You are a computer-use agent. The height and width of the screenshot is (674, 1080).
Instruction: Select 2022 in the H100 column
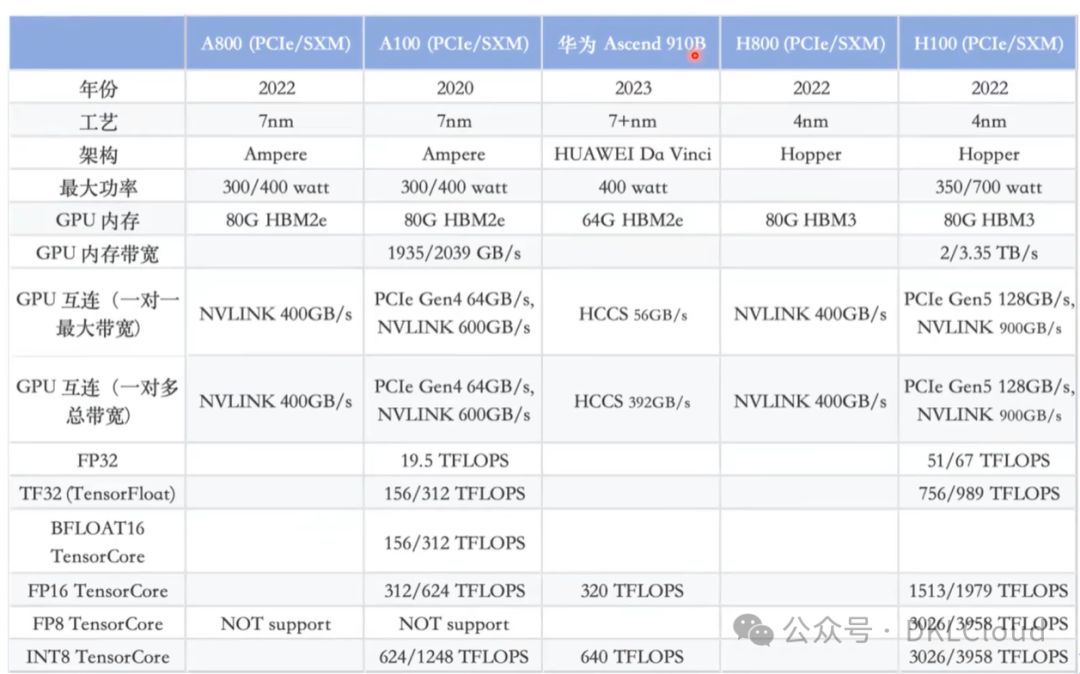point(989,88)
